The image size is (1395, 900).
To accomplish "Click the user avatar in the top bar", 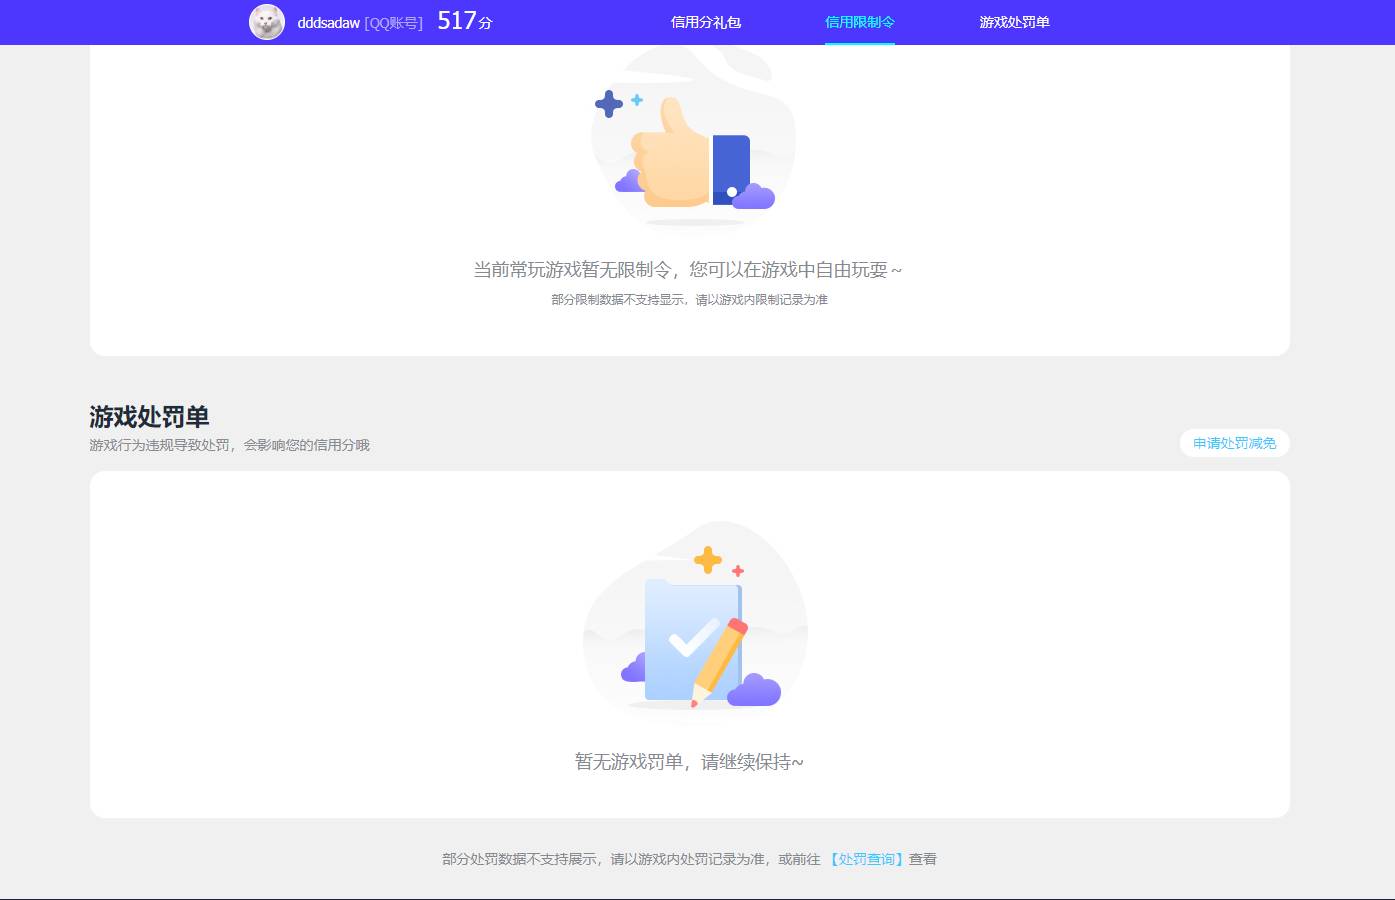I will [266, 22].
